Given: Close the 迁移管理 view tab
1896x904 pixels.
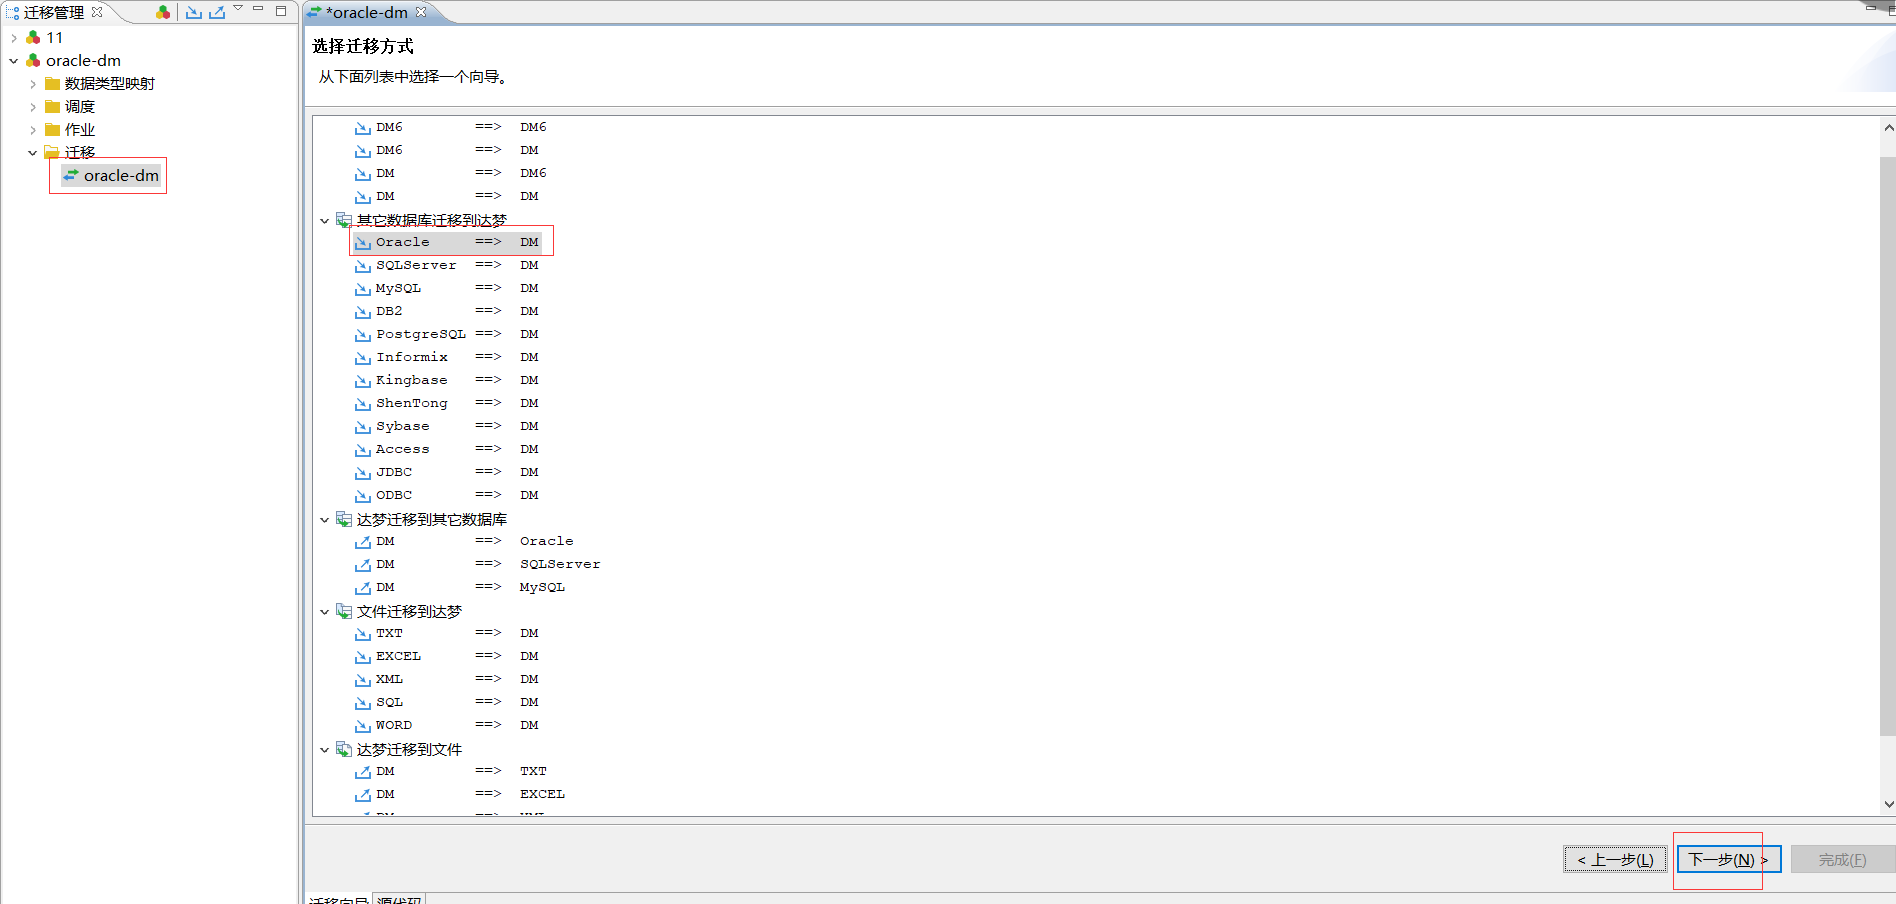Looking at the screenshot, I should click(x=97, y=12).
